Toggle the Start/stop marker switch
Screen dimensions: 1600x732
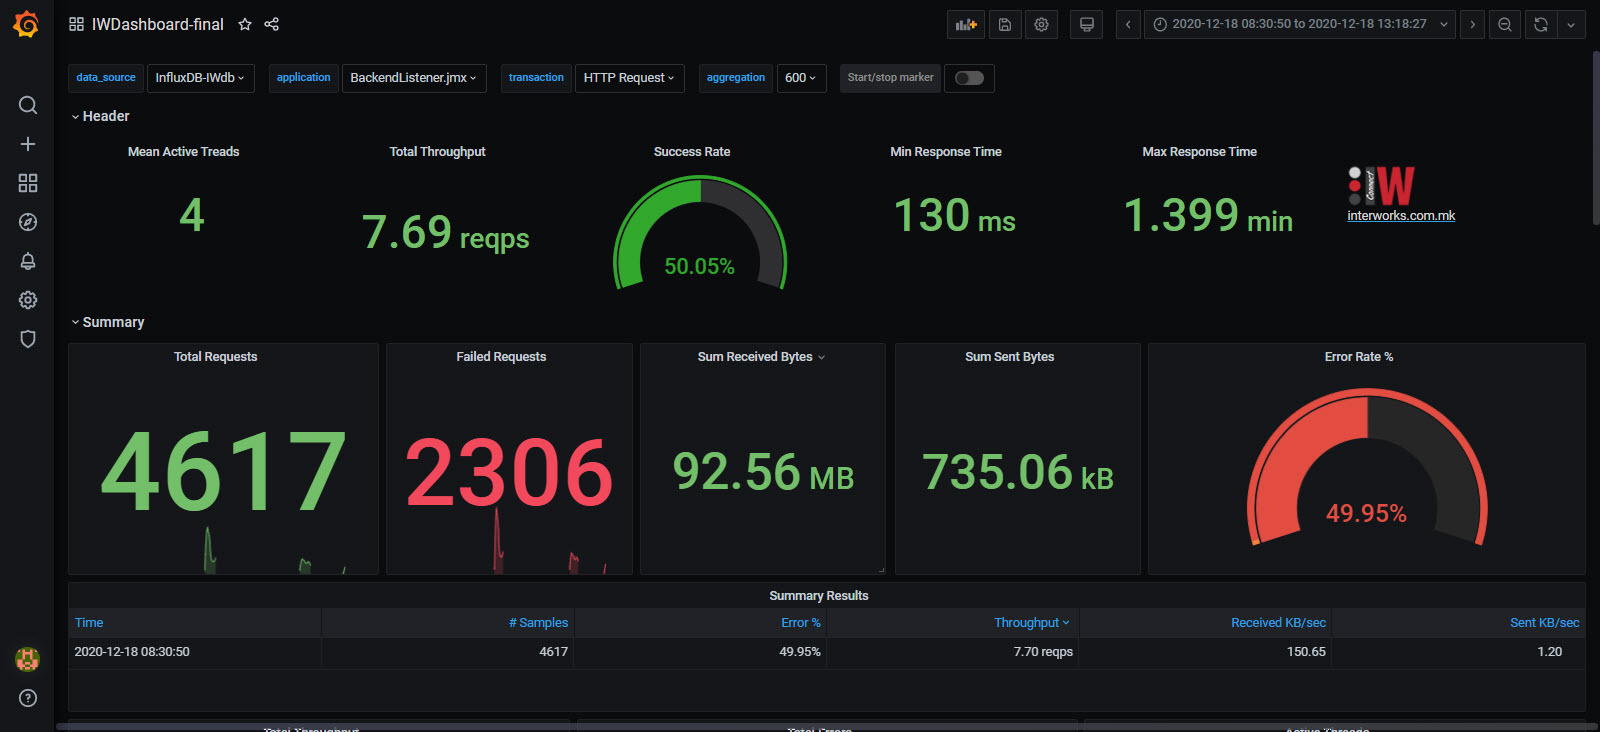pos(969,78)
